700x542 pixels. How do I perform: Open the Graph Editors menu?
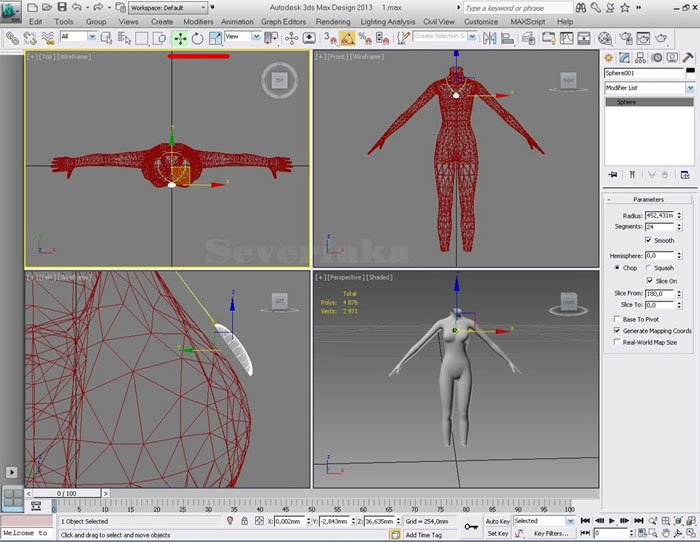(x=284, y=21)
